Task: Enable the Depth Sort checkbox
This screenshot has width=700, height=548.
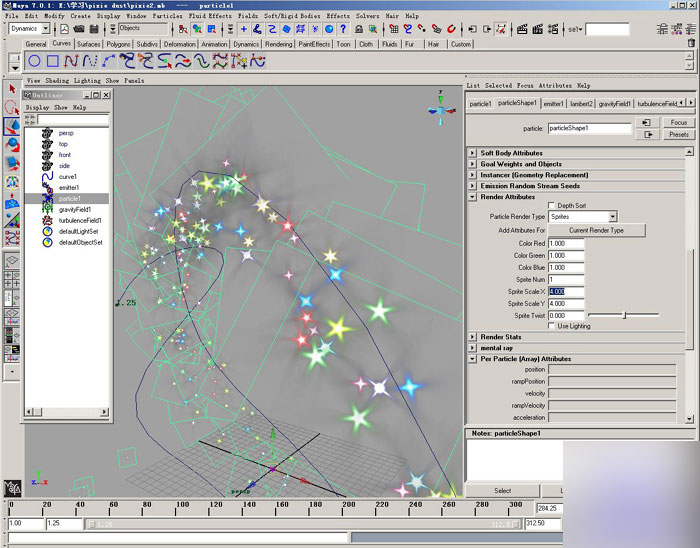Action: [550, 205]
